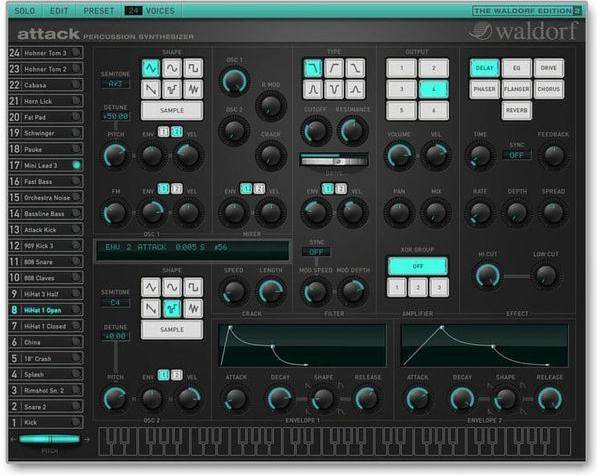The height and width of the screenshot is (475, 597).
Task: Open the PRESET menu
Action: [99, 11]
